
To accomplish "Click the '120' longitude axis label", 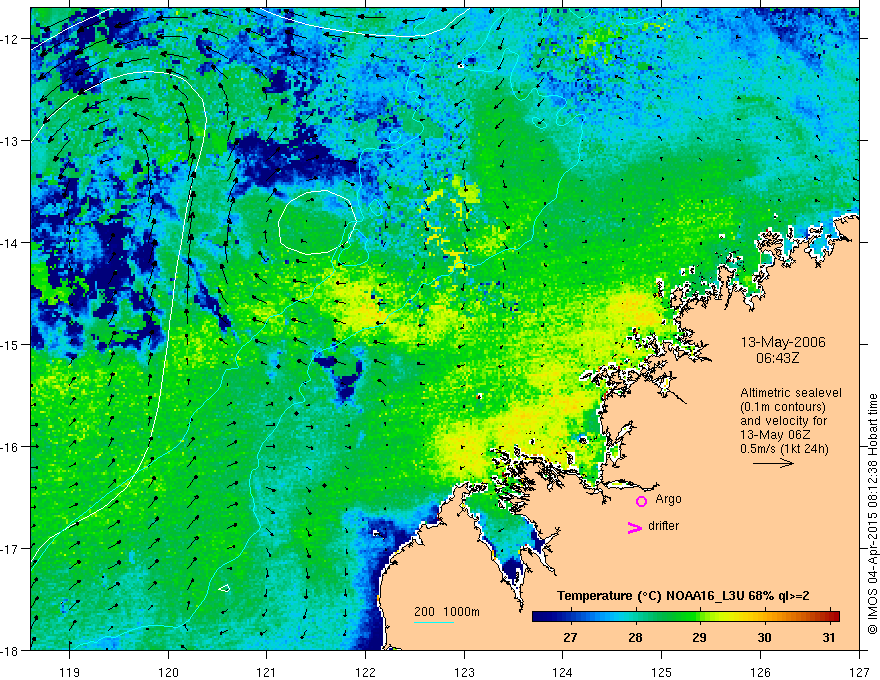I will pos(168,672).
